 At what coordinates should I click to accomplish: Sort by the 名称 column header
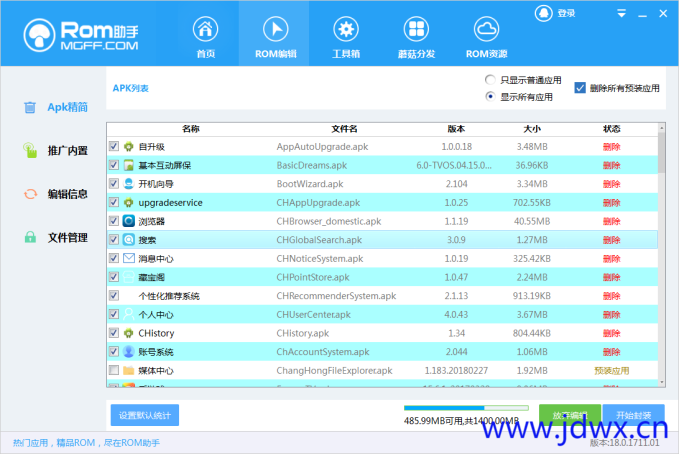tap(191, 129)
